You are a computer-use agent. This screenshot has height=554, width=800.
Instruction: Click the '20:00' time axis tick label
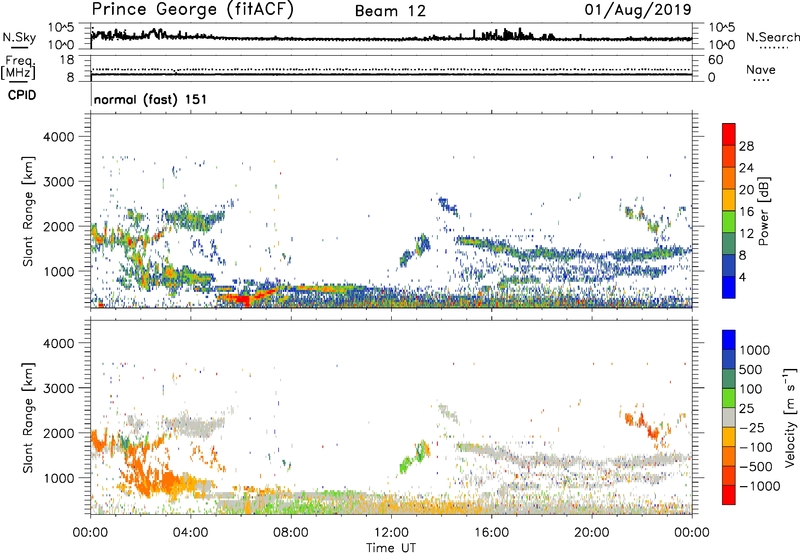point(591,533)
